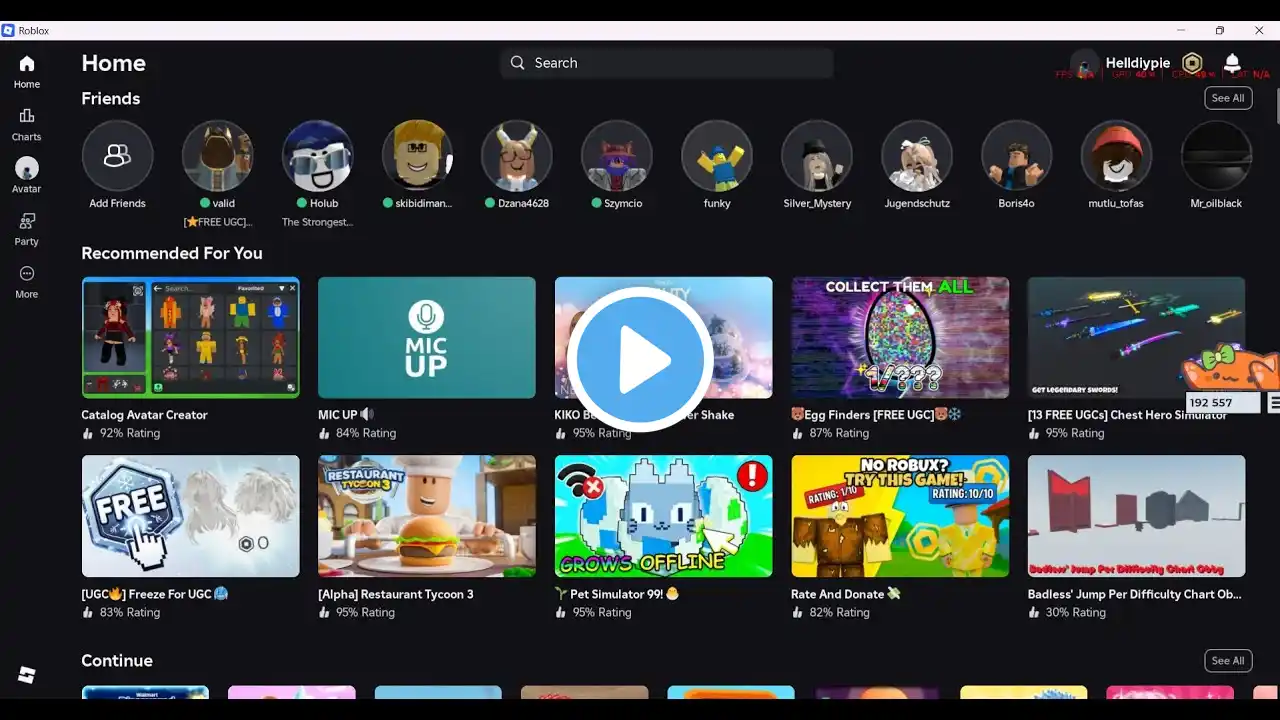The width and height of the screenshot is (1280, 720).
Task: Click the Catalog Avatar Creator title
Action: (144, 415)
